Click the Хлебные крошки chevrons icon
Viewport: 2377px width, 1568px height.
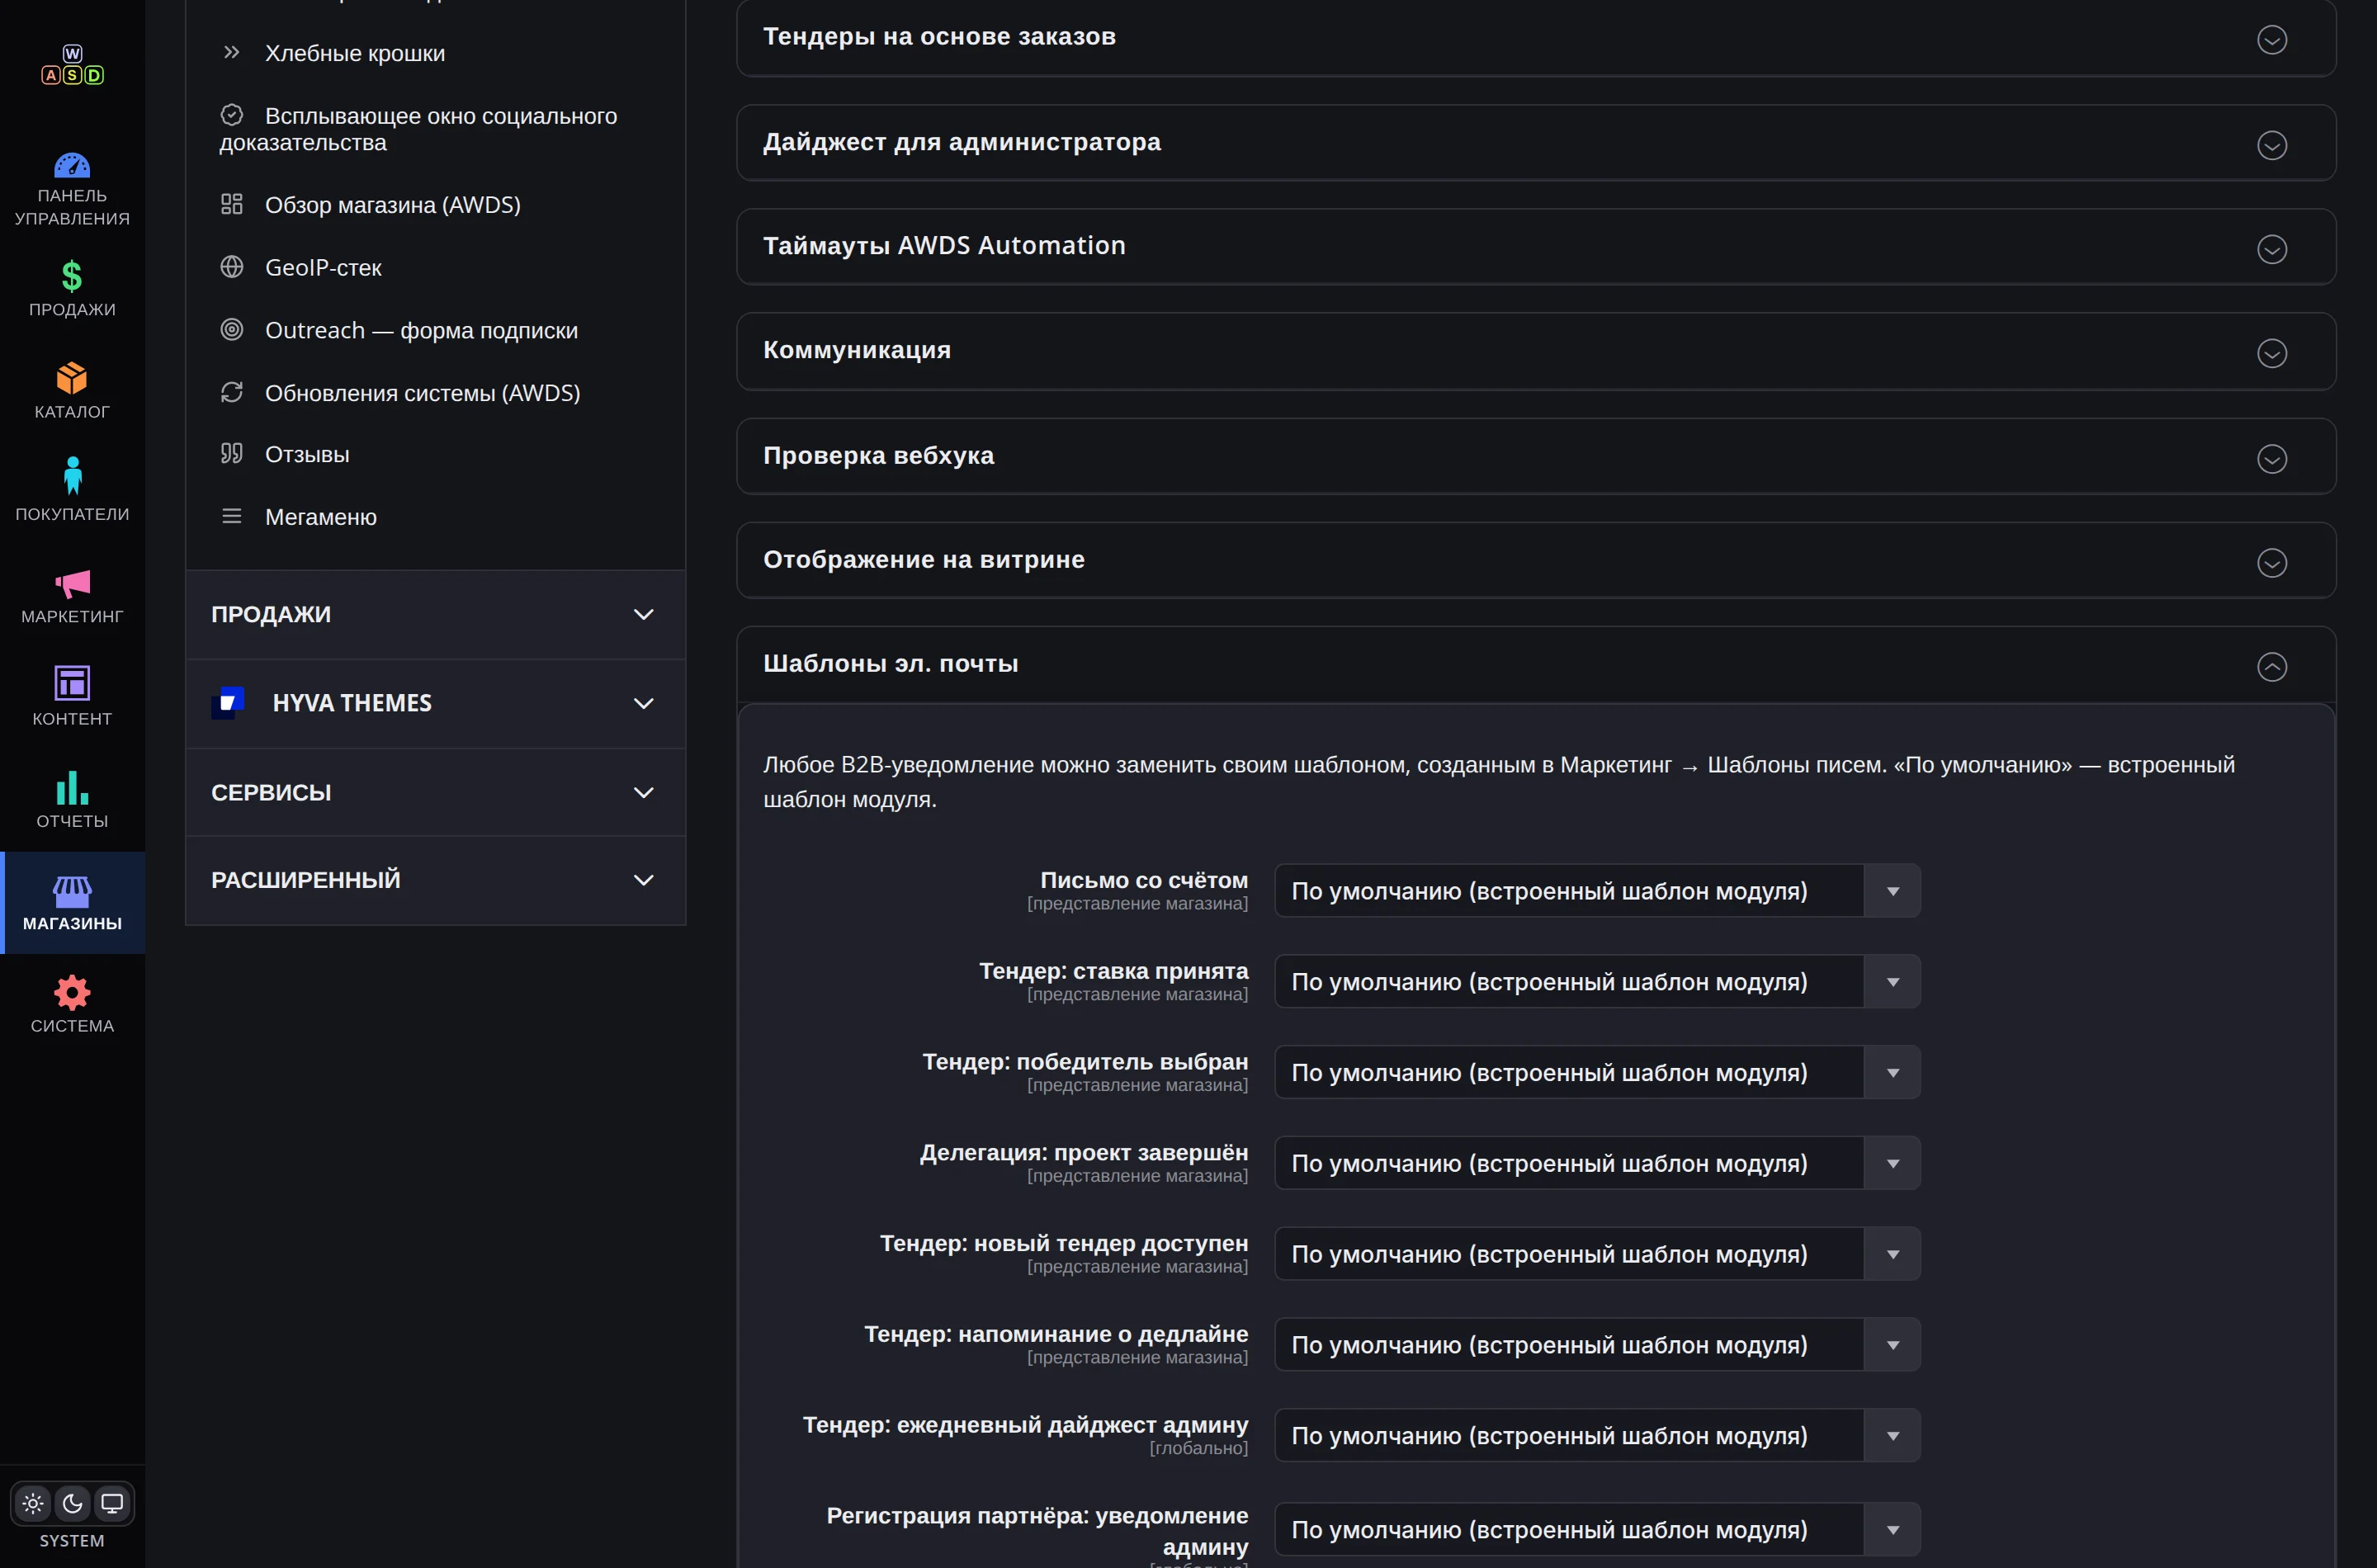coord(232,52)
